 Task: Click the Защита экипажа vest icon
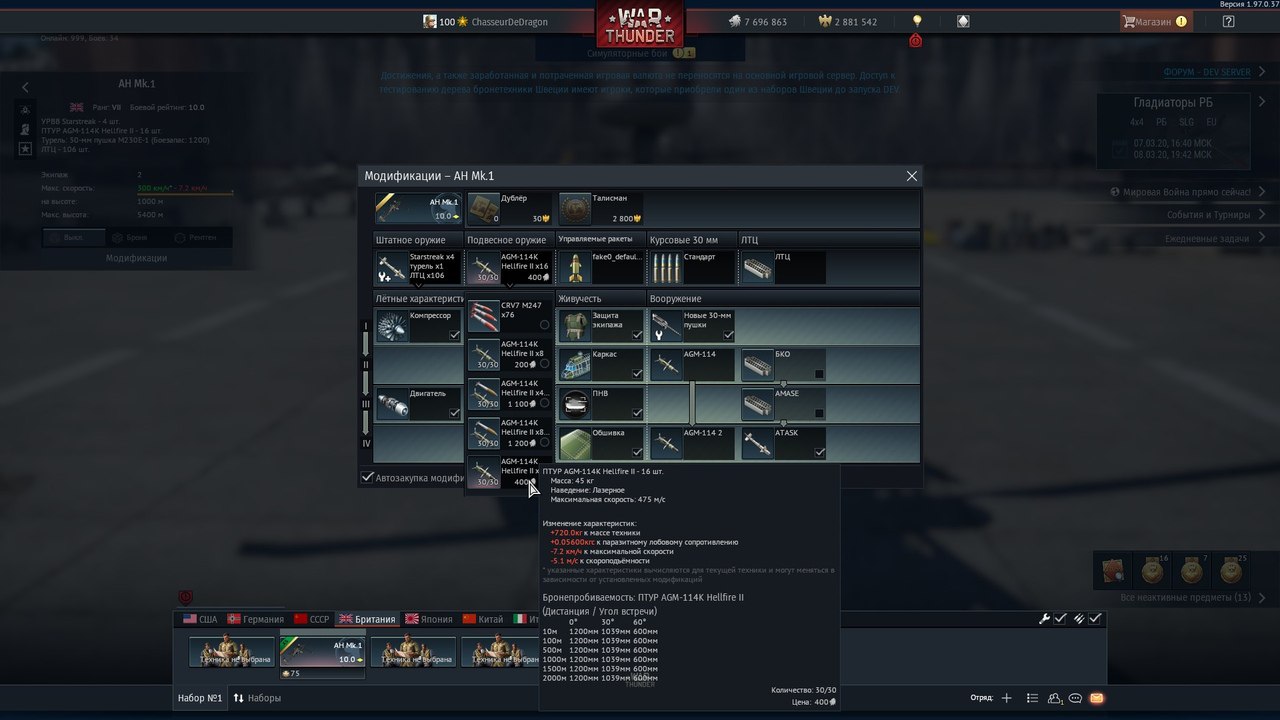[x=575, y=326]
